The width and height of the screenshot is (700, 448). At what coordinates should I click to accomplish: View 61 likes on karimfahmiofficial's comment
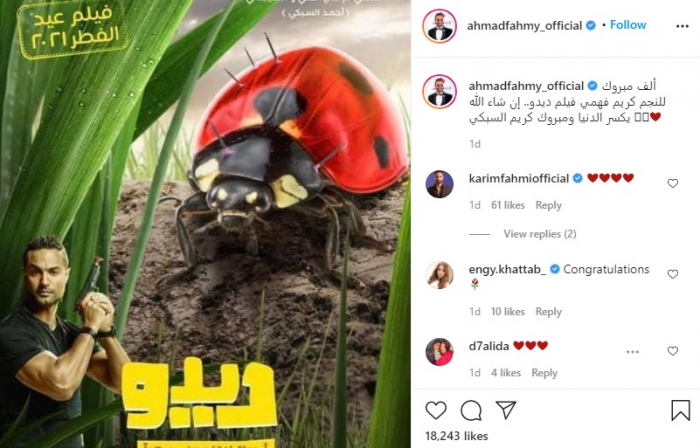click(508, 205)
